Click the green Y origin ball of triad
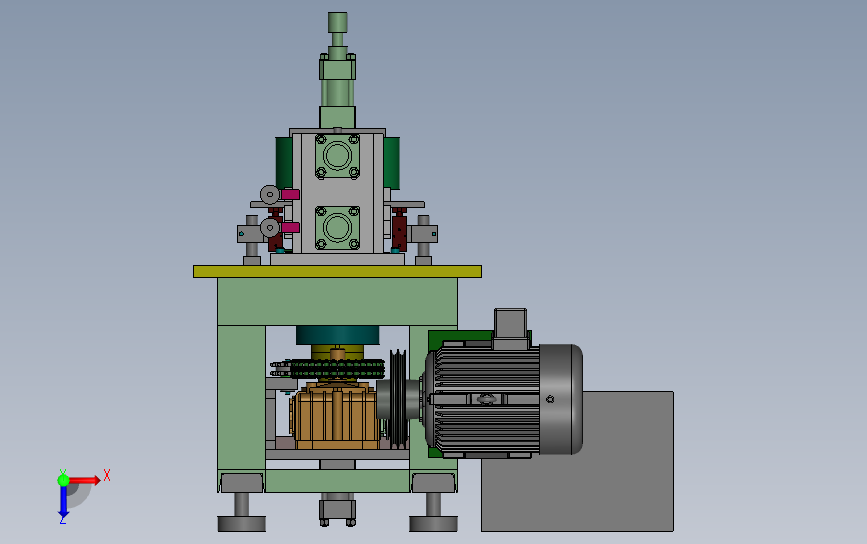 [63, 480]
